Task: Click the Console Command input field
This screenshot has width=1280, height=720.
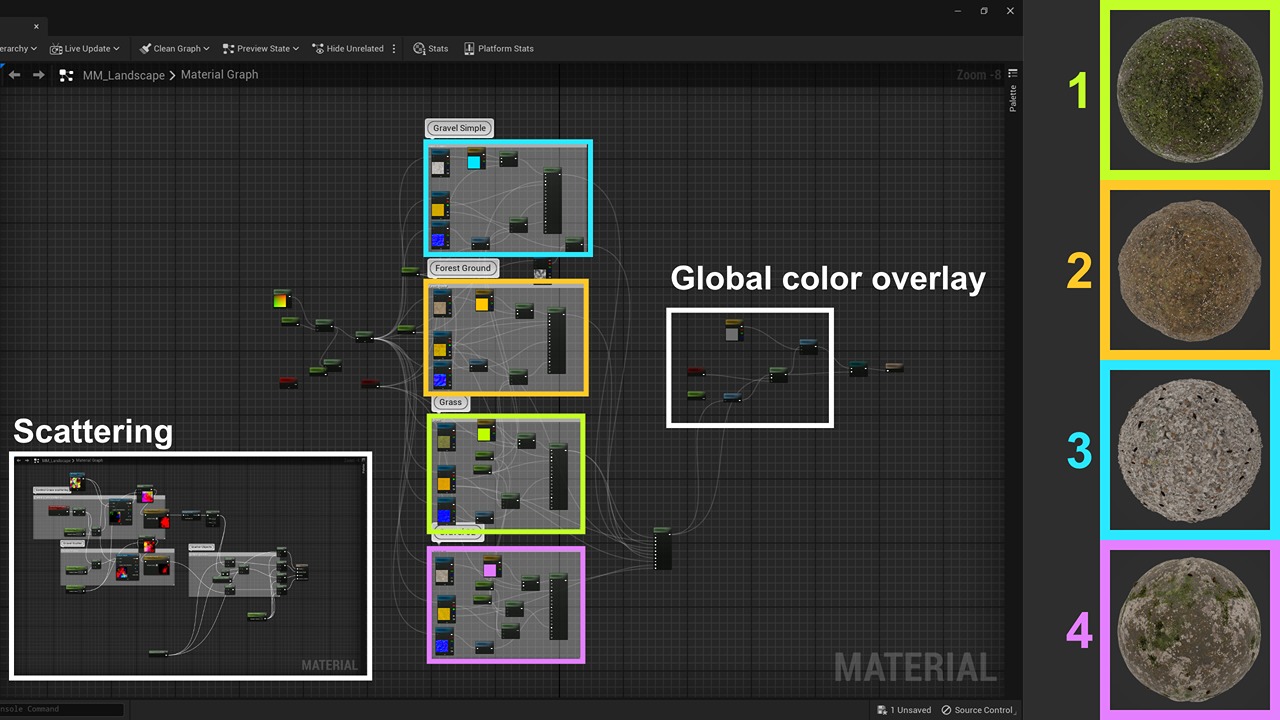Action: click(60, 709)
